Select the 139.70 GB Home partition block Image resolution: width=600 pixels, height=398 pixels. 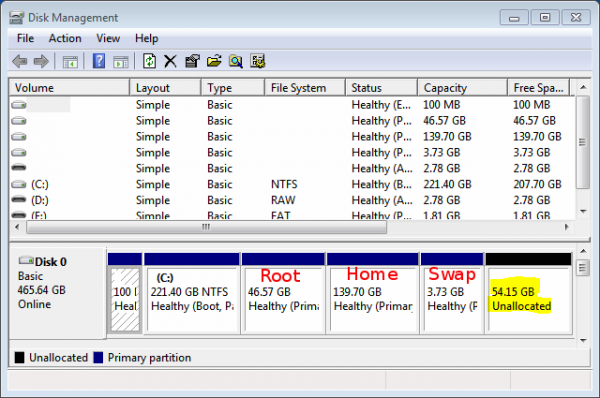tap(373, 293)
